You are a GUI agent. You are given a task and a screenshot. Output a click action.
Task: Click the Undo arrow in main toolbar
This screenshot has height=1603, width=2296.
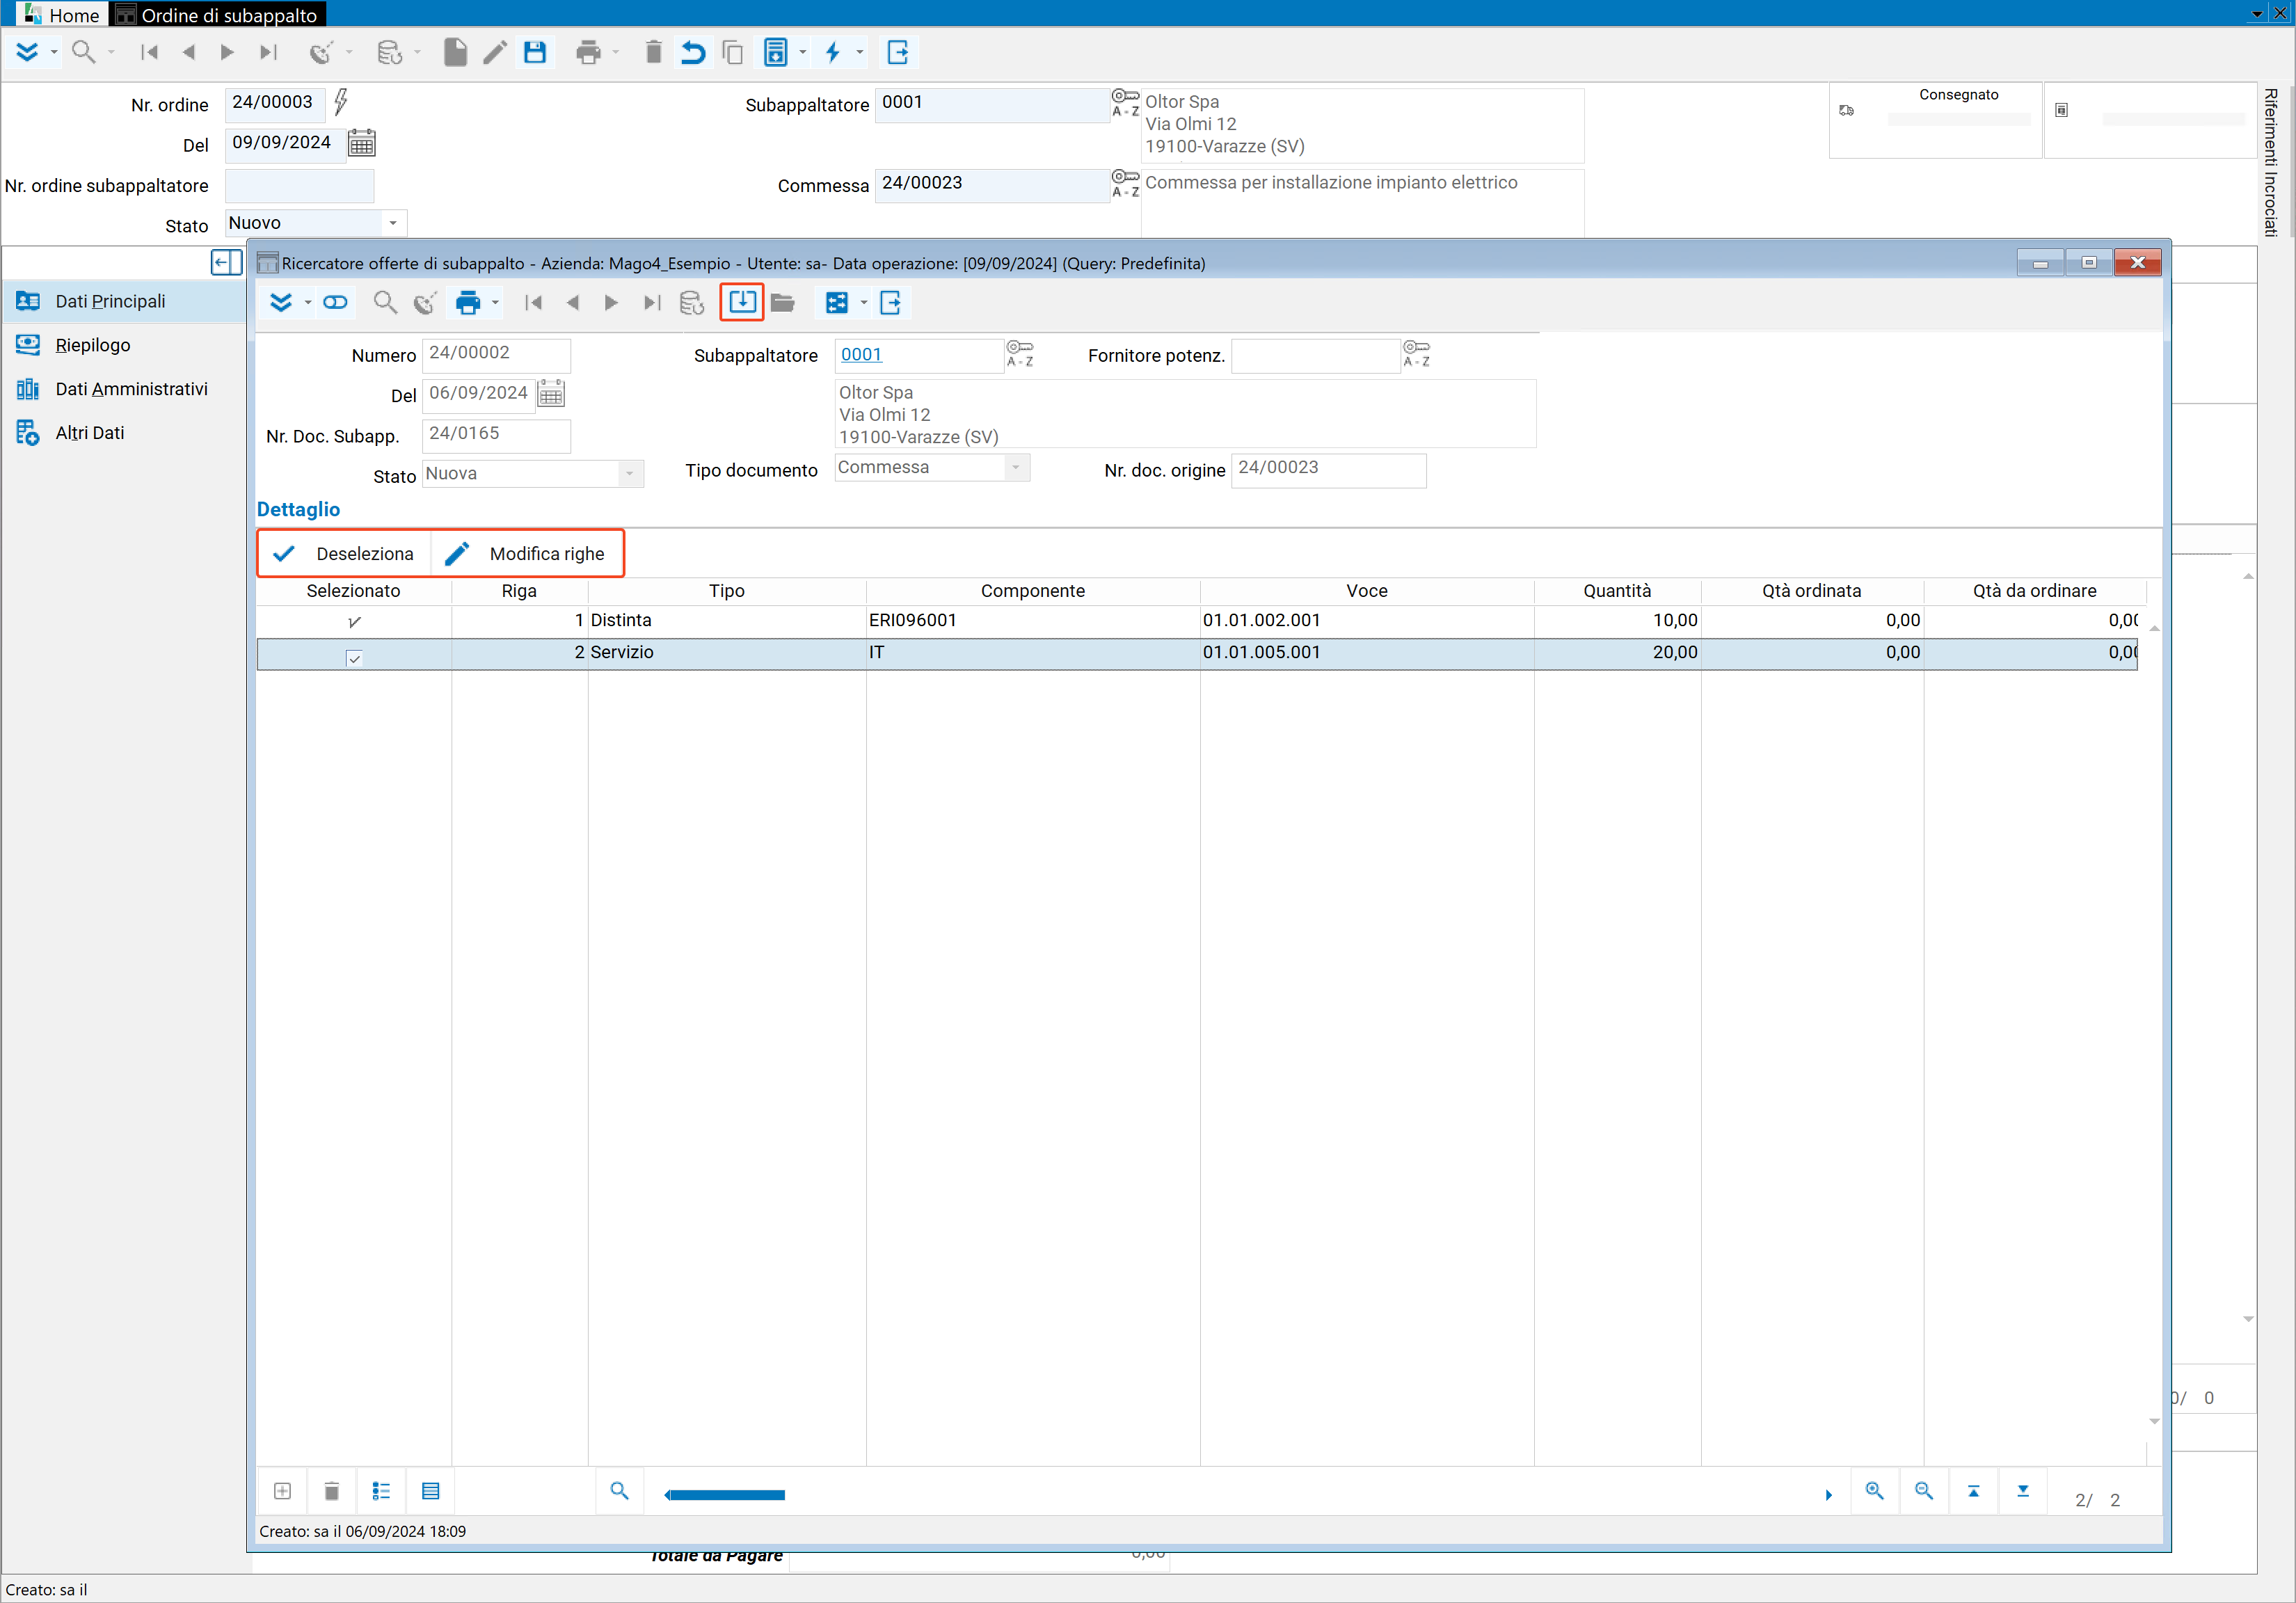(693, 52)
